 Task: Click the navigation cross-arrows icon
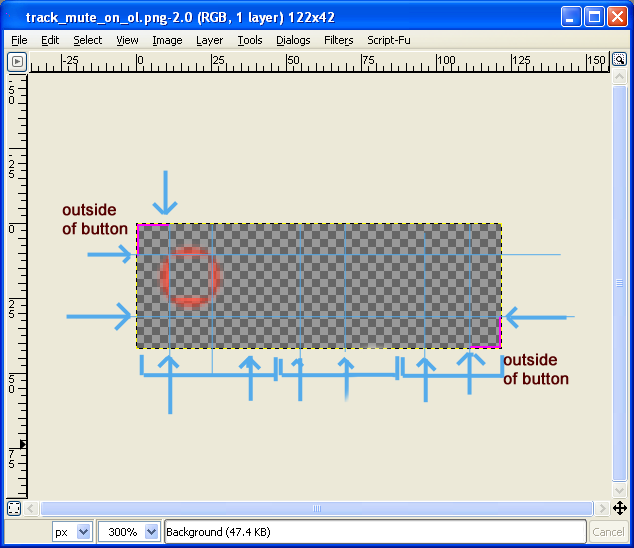click(x=620, y=508)
